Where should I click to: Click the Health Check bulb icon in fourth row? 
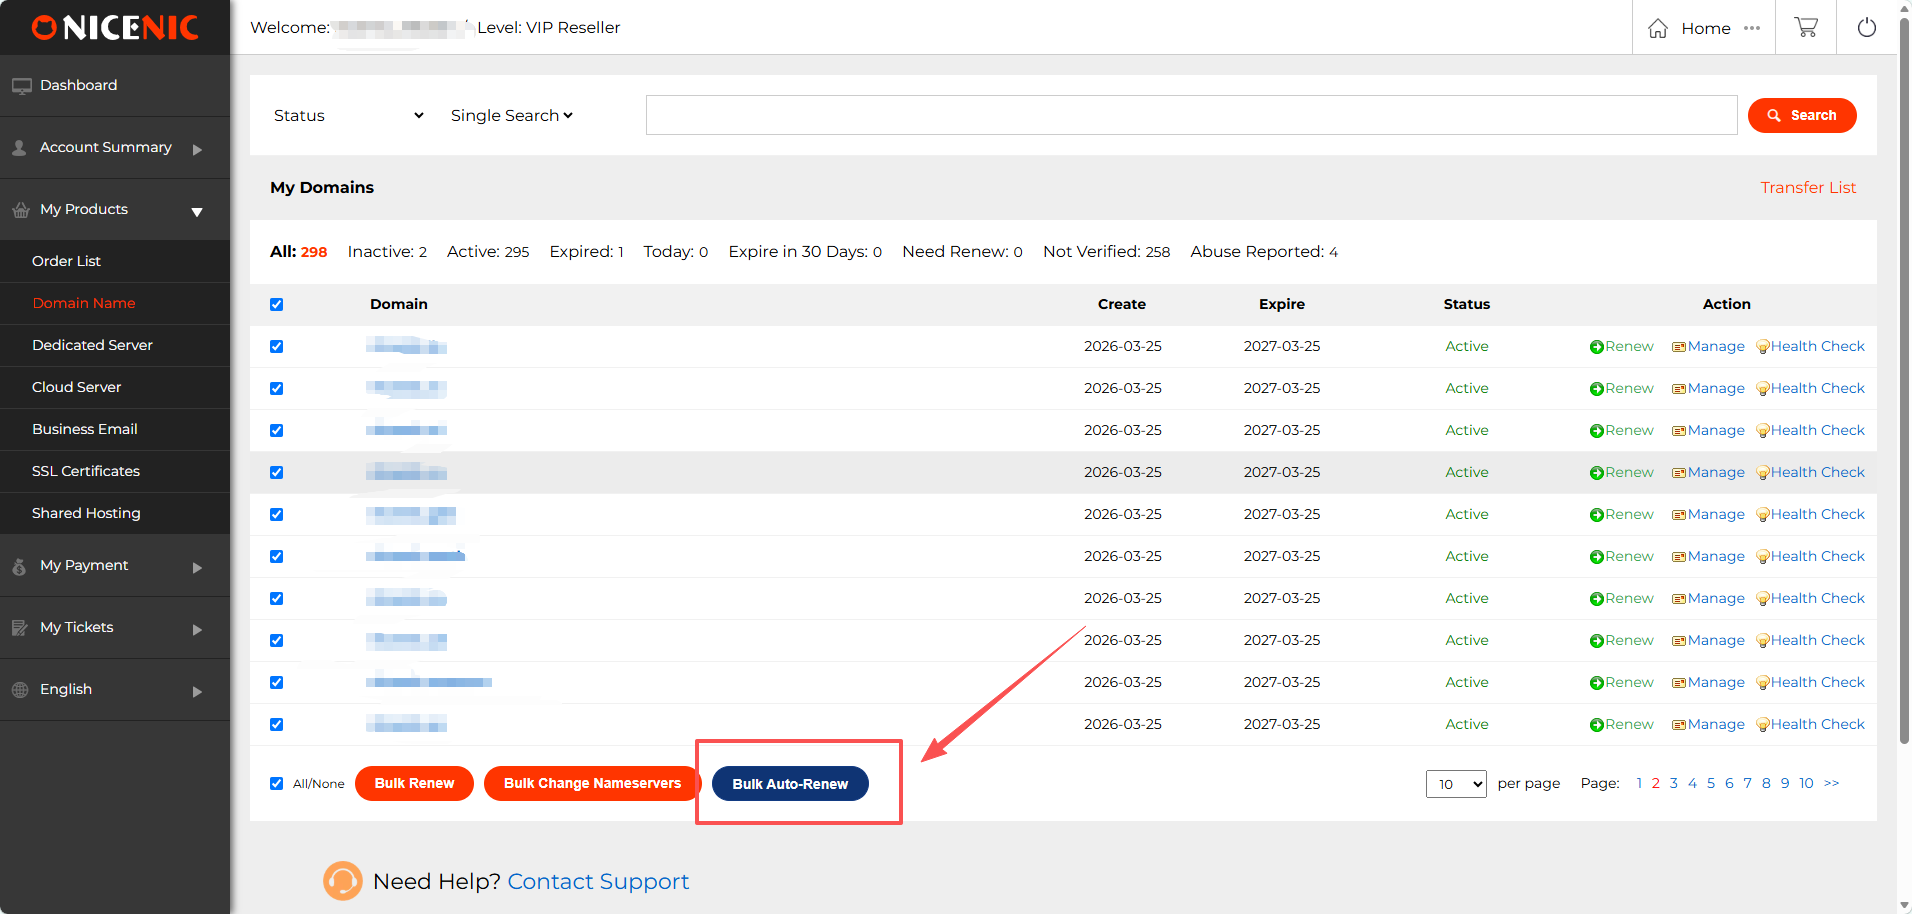tap(1762, 473)
